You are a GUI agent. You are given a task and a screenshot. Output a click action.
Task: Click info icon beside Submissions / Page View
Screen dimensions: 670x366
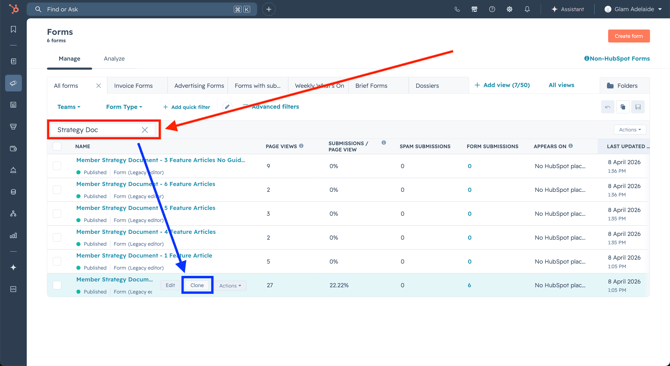click(383, 143)
